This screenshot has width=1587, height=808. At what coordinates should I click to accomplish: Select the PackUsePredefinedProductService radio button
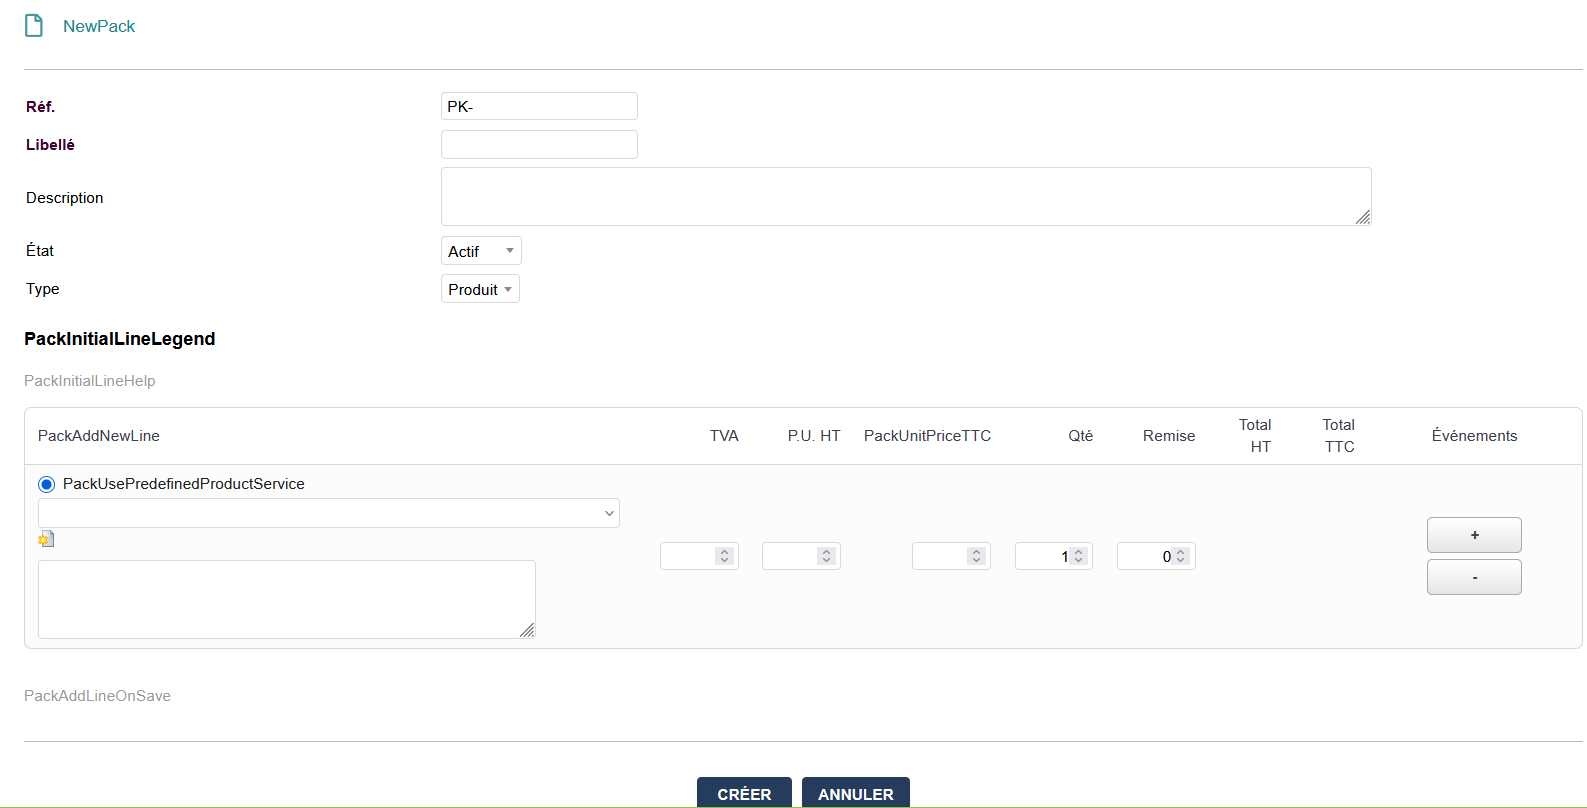tap(46, 484)
